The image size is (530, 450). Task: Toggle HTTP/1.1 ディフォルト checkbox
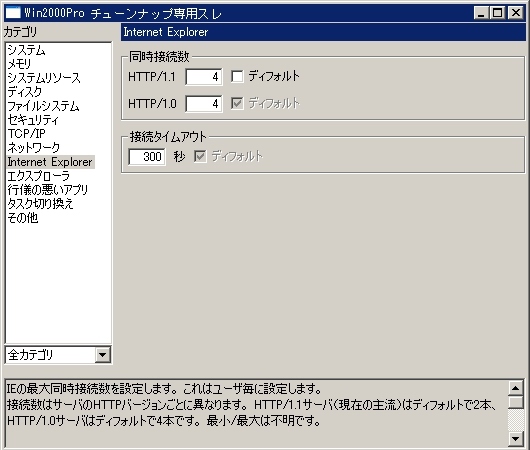point(237,76)
